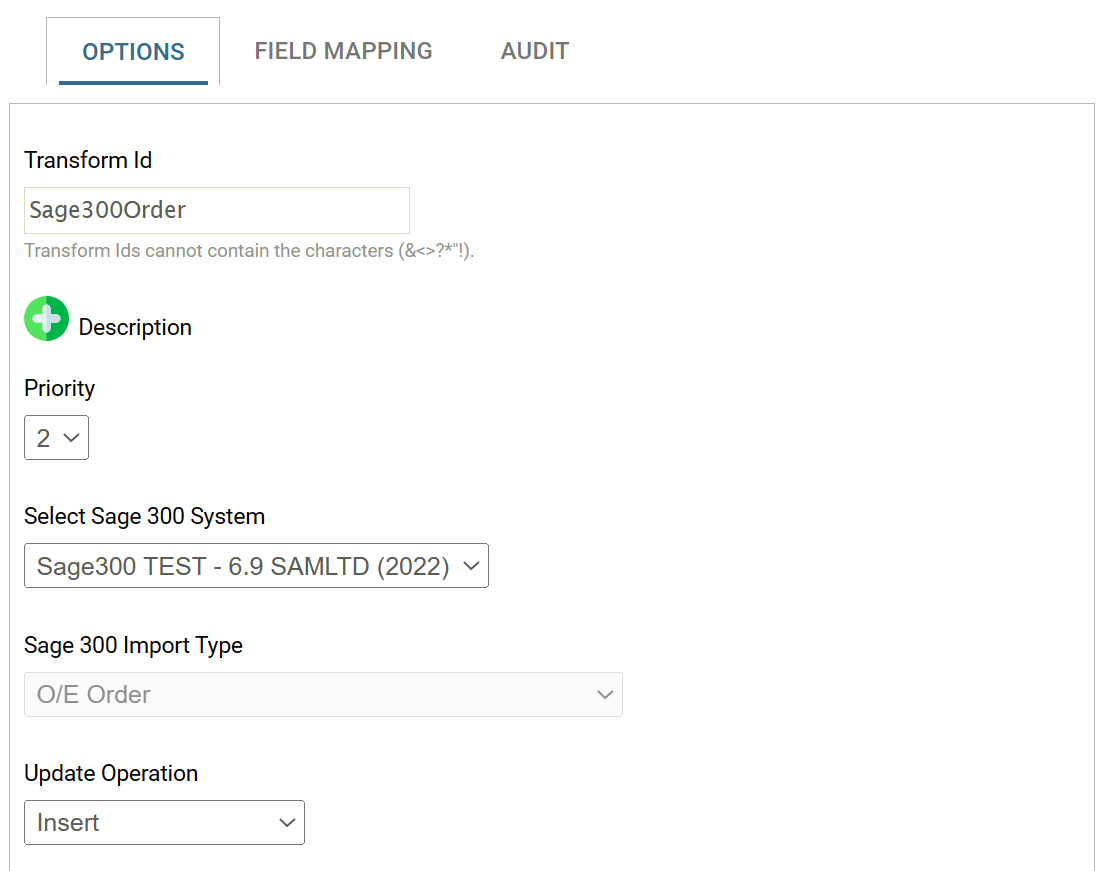Click the Transform Id label
The height and width of the screenshot is (871, 1113).
[x=88, y=160]
